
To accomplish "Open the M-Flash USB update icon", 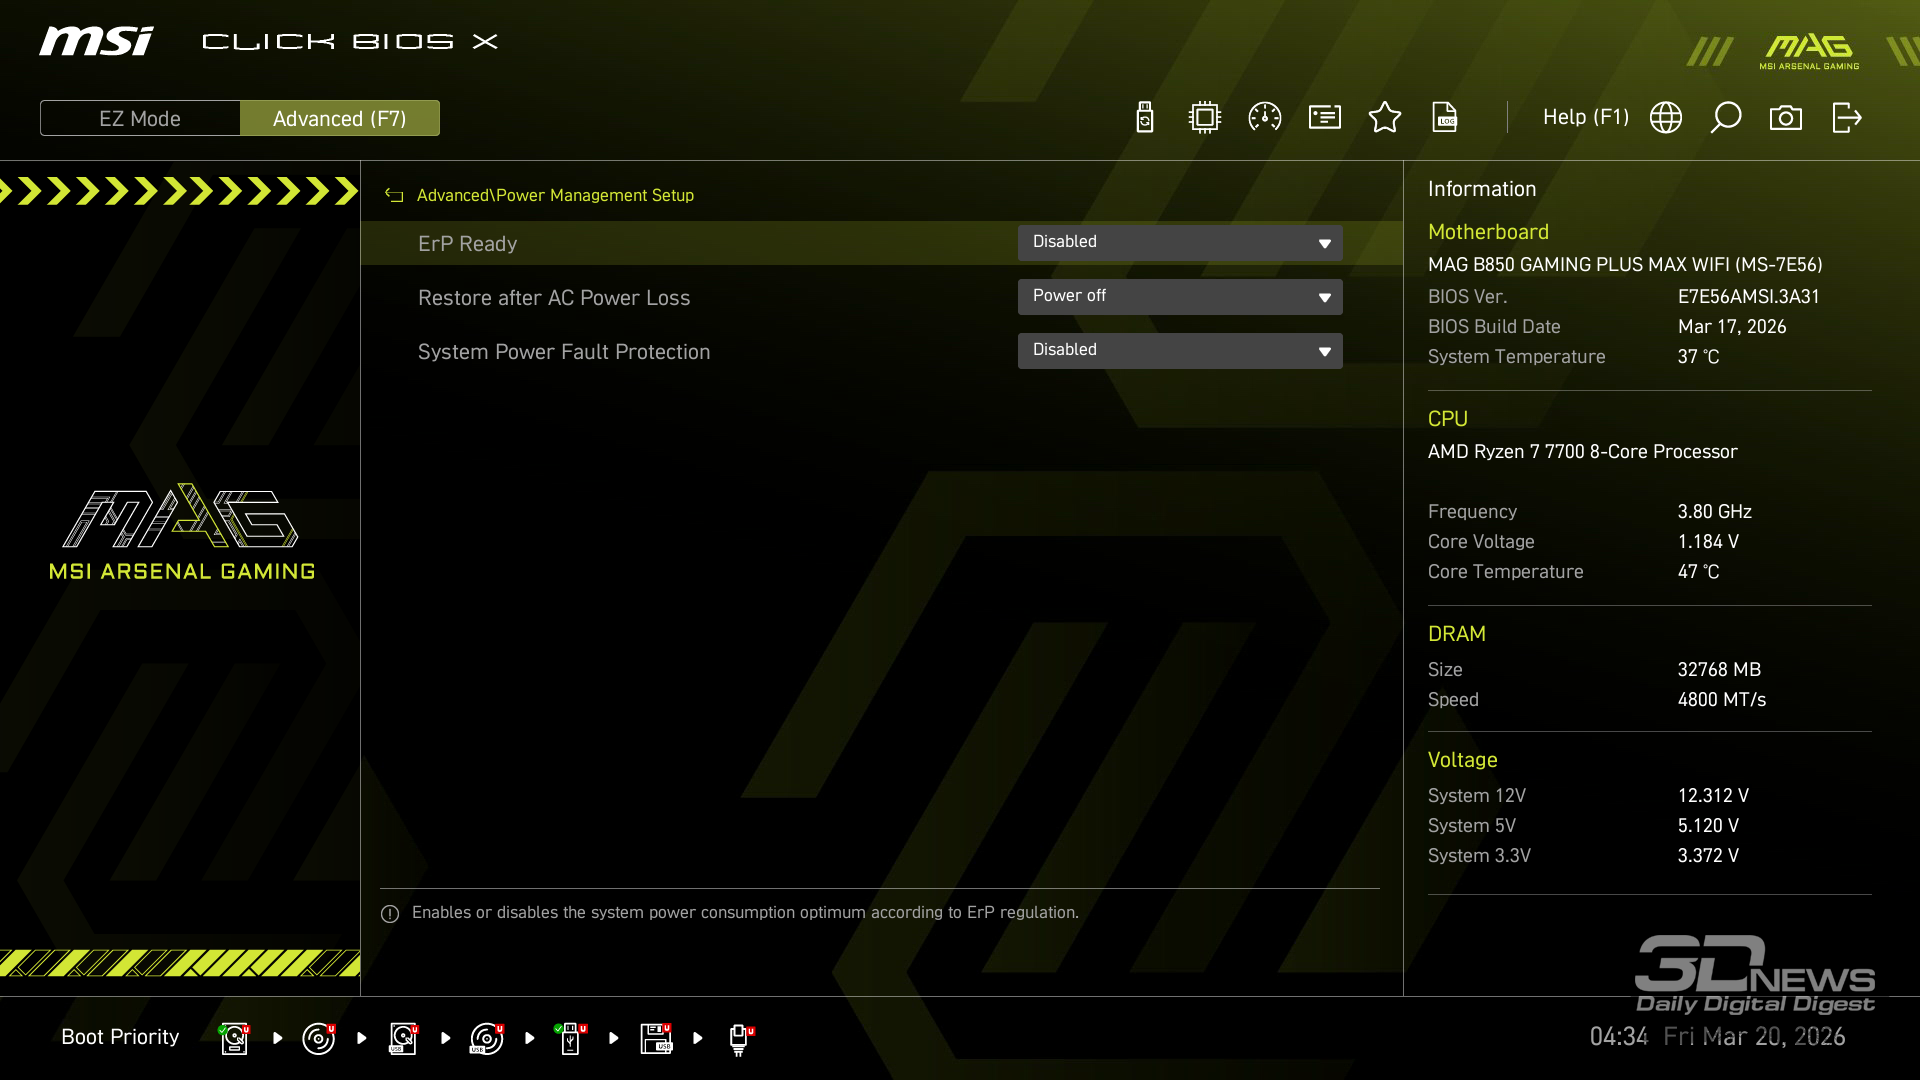I will point(1145,118).
